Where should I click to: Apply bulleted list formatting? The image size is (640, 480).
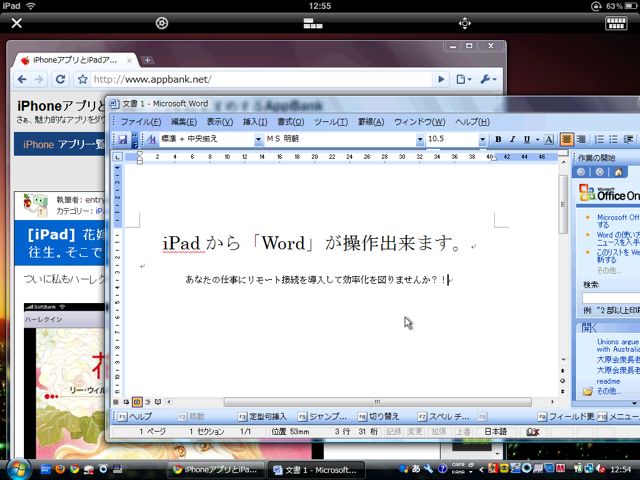pyautogui.click(x=613, y=140)
